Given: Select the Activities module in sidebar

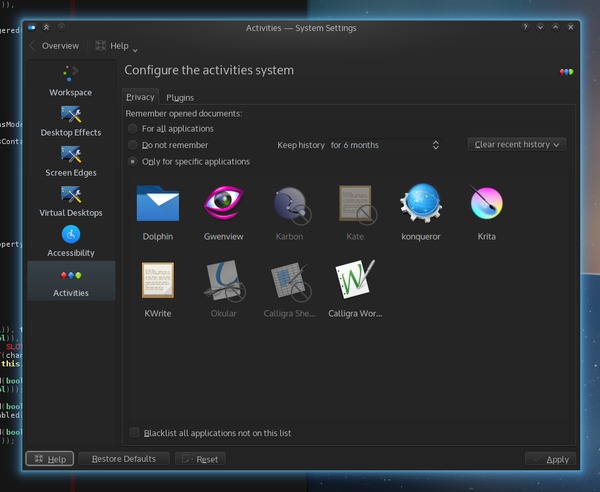Looking at the screenshot, I should pyautogui.click(x=71, y=281).
